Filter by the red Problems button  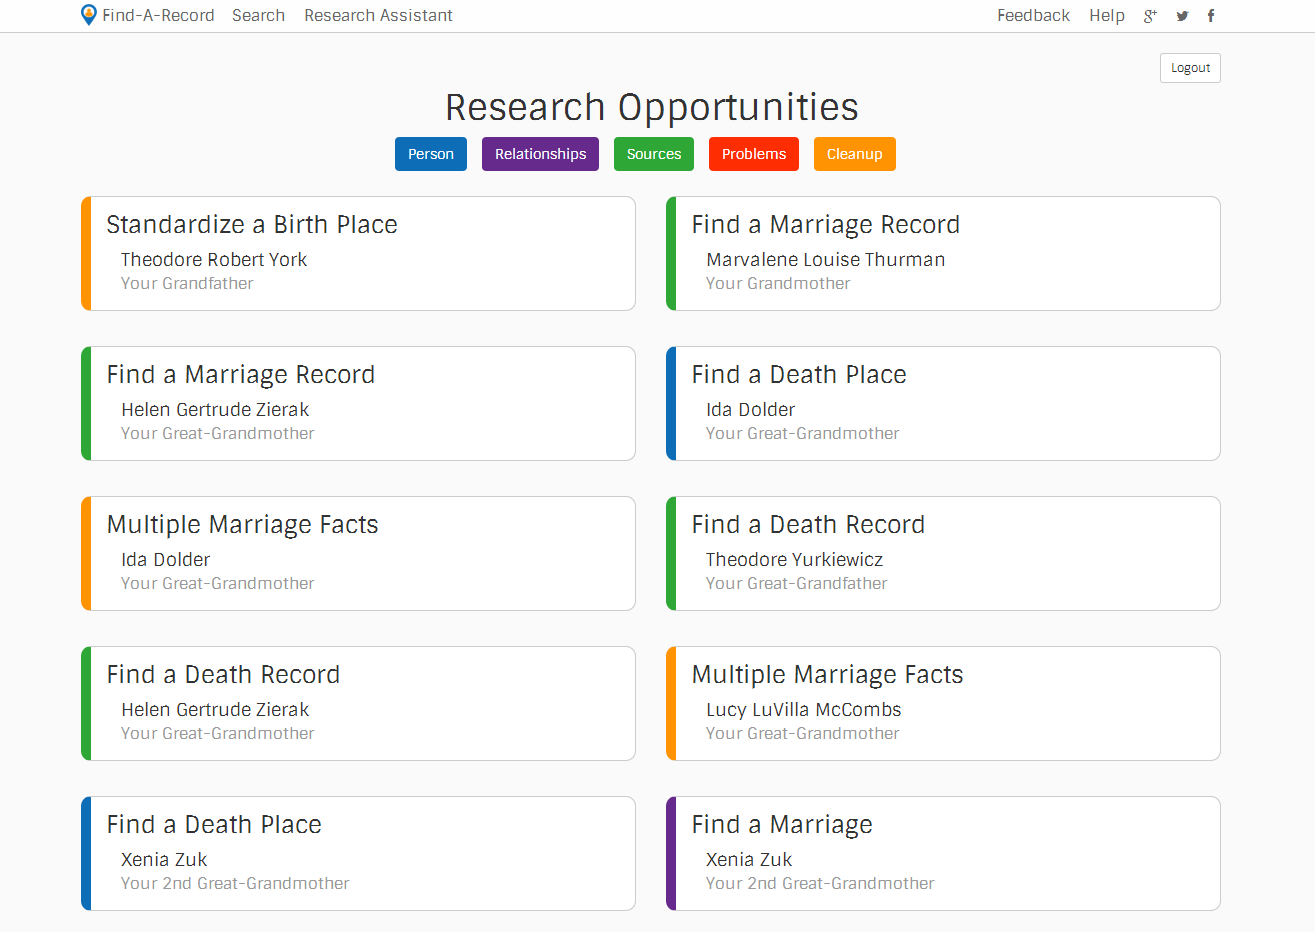click(x=754, y=154)
